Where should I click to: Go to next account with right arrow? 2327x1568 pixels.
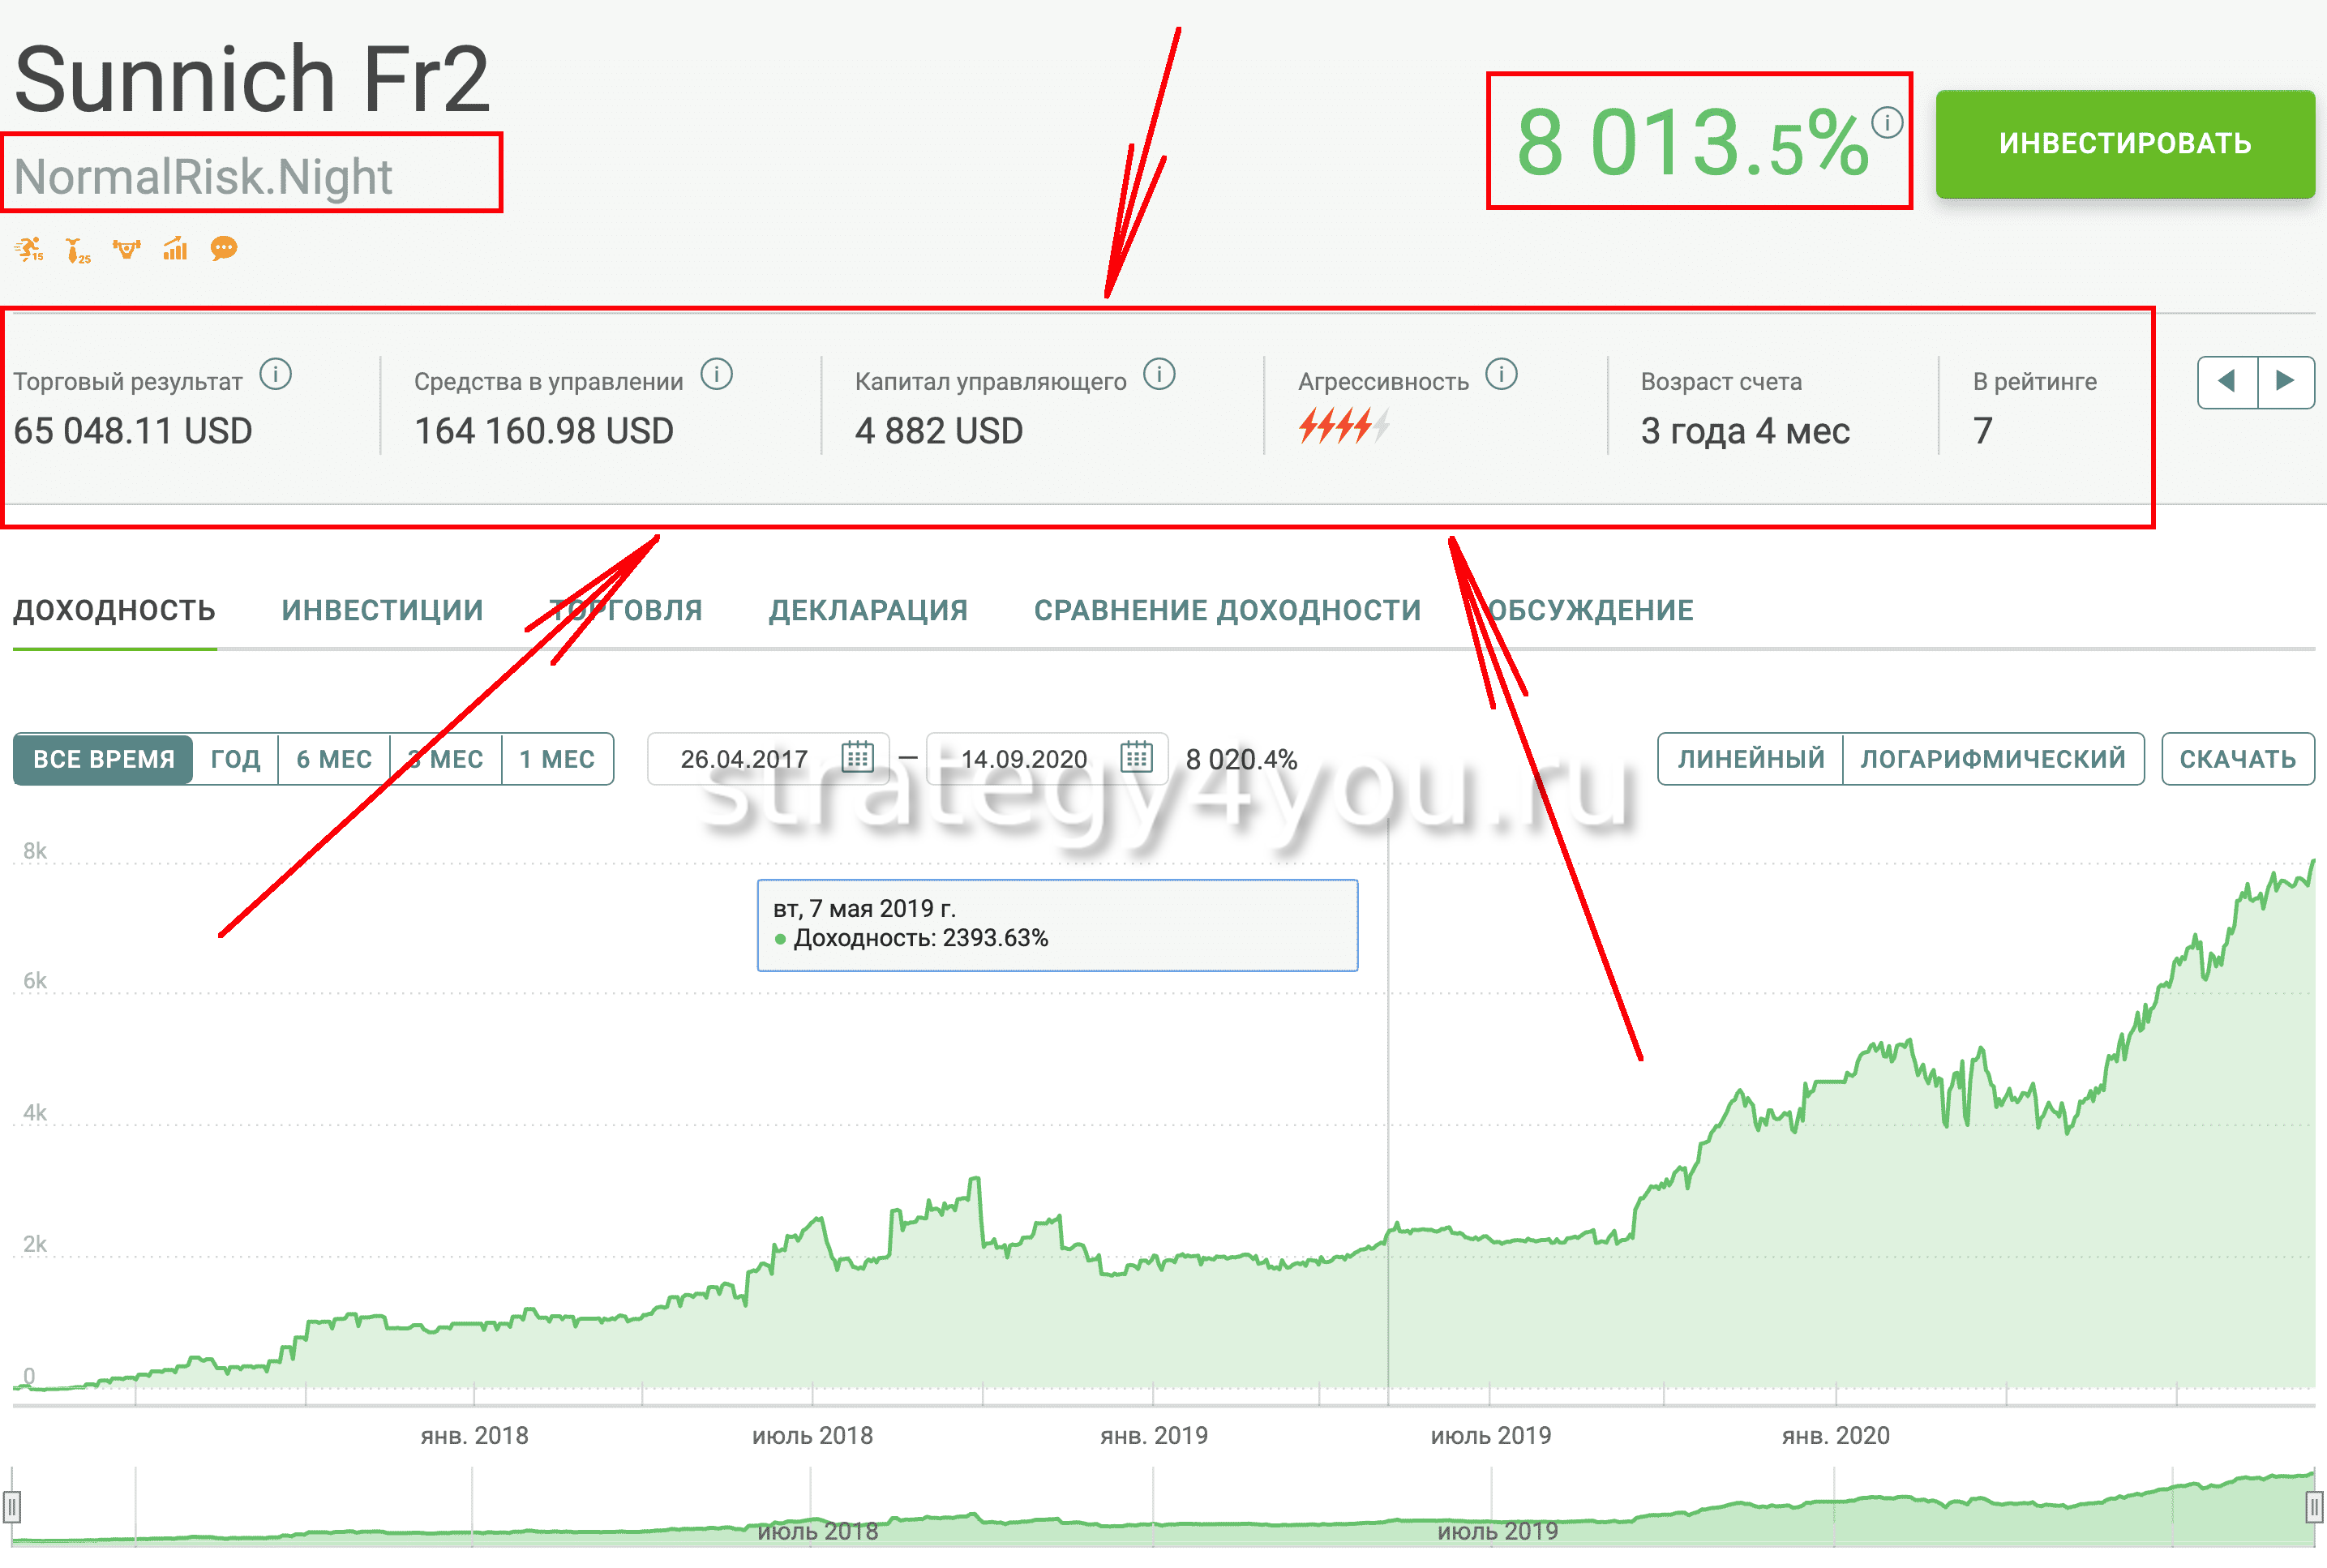(2285, 381)
